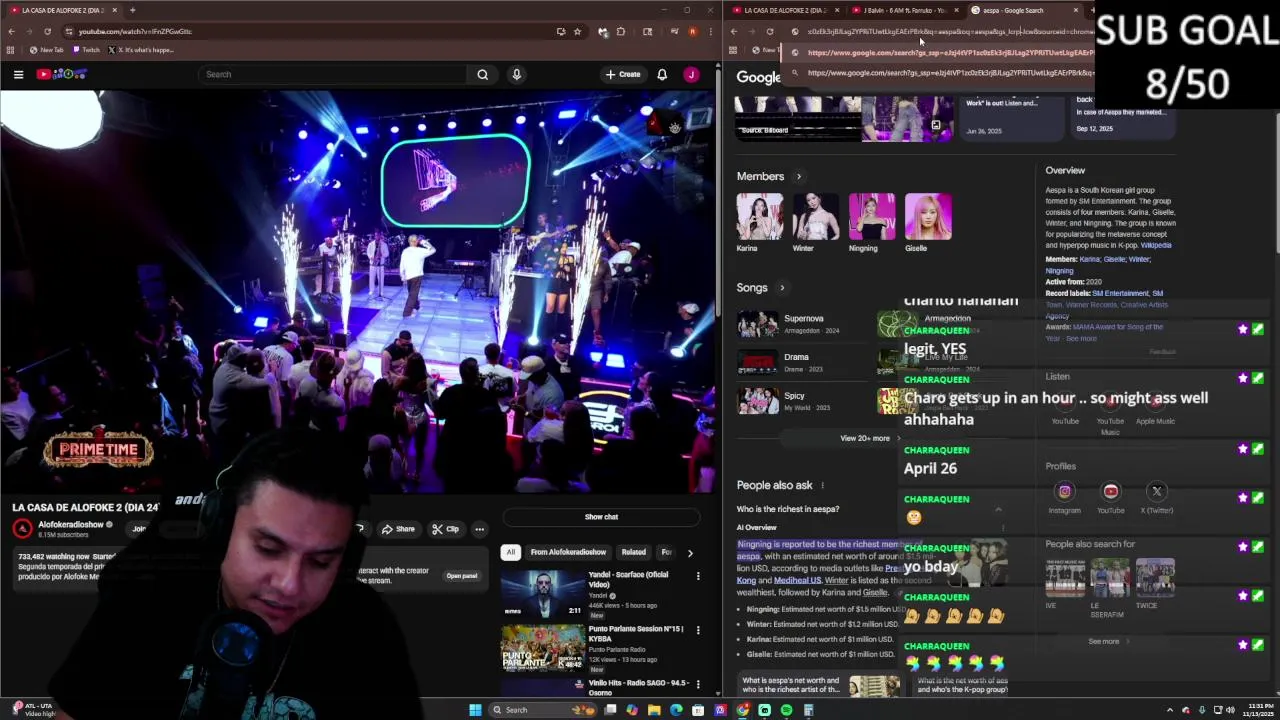Image resolution: width=1280 pixels, height=720 pixels.
Task: Show more filter chips with right arrow
Action: 689,552
